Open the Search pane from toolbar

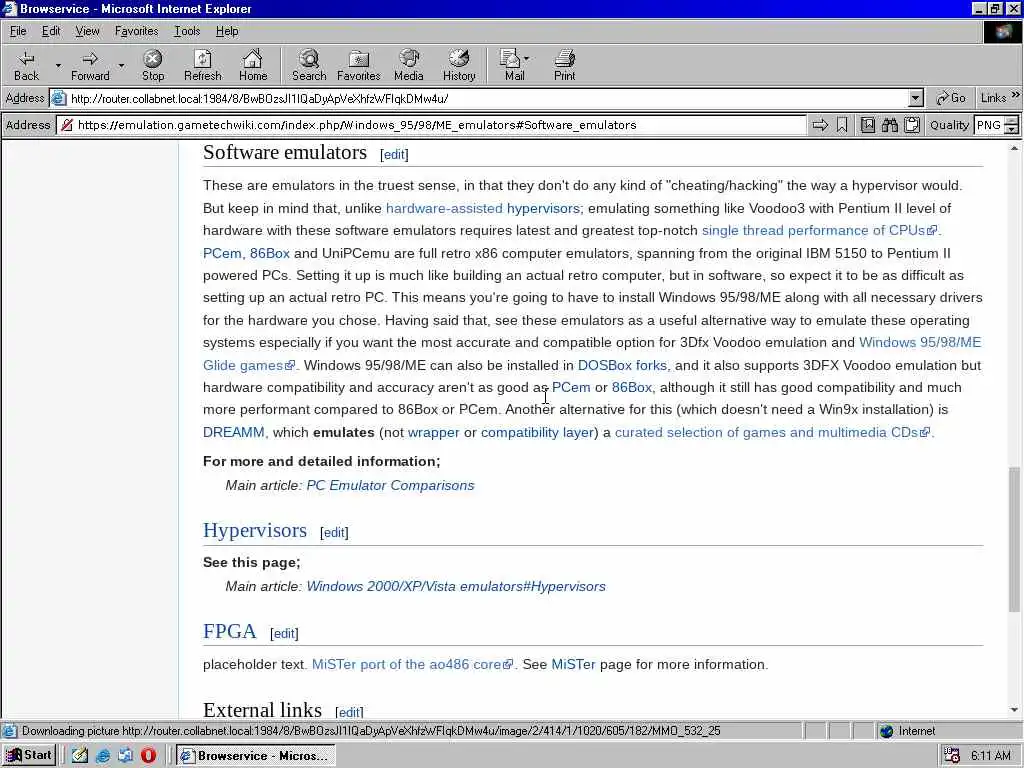pyautogui.click(x=309, y=65)
